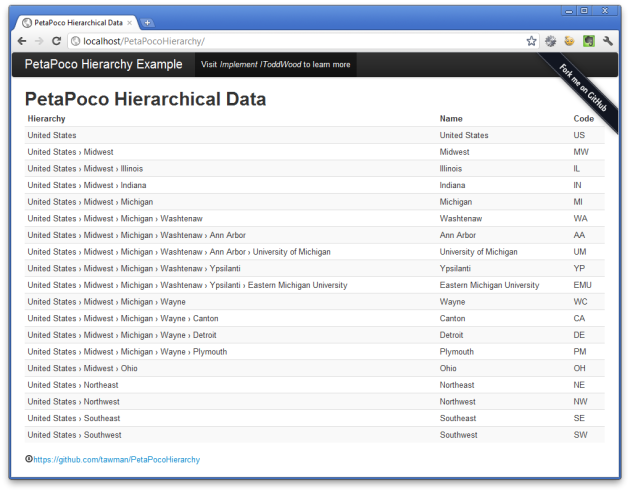Open the github.com/tawman/PetaPocoHierarchy link
The height and width of the screenshot is (492, 630).
(117, 459)
